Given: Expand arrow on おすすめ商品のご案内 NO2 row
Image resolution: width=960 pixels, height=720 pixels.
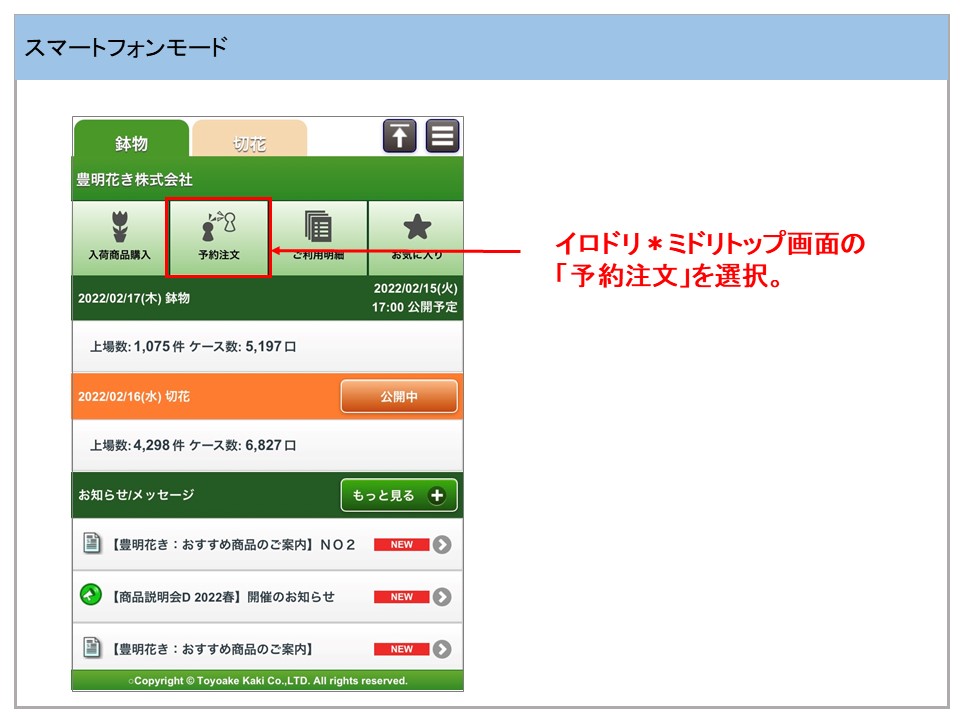Looking at the screenshot, I should pos(442,545).
